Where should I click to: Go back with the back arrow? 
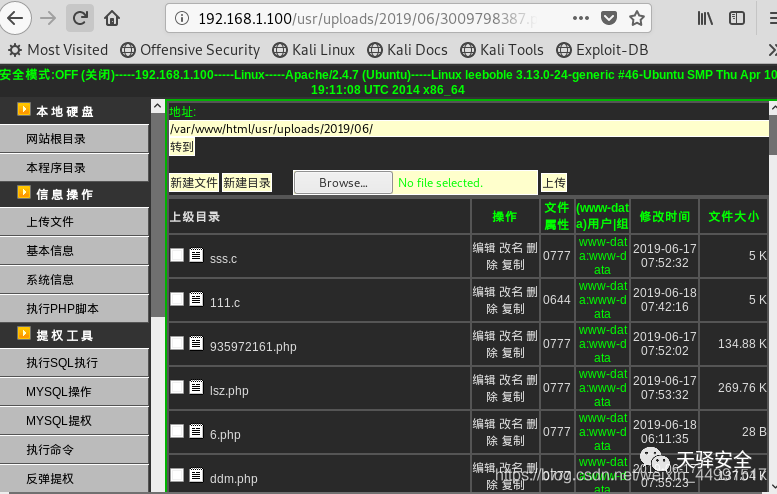coord(15,18)
